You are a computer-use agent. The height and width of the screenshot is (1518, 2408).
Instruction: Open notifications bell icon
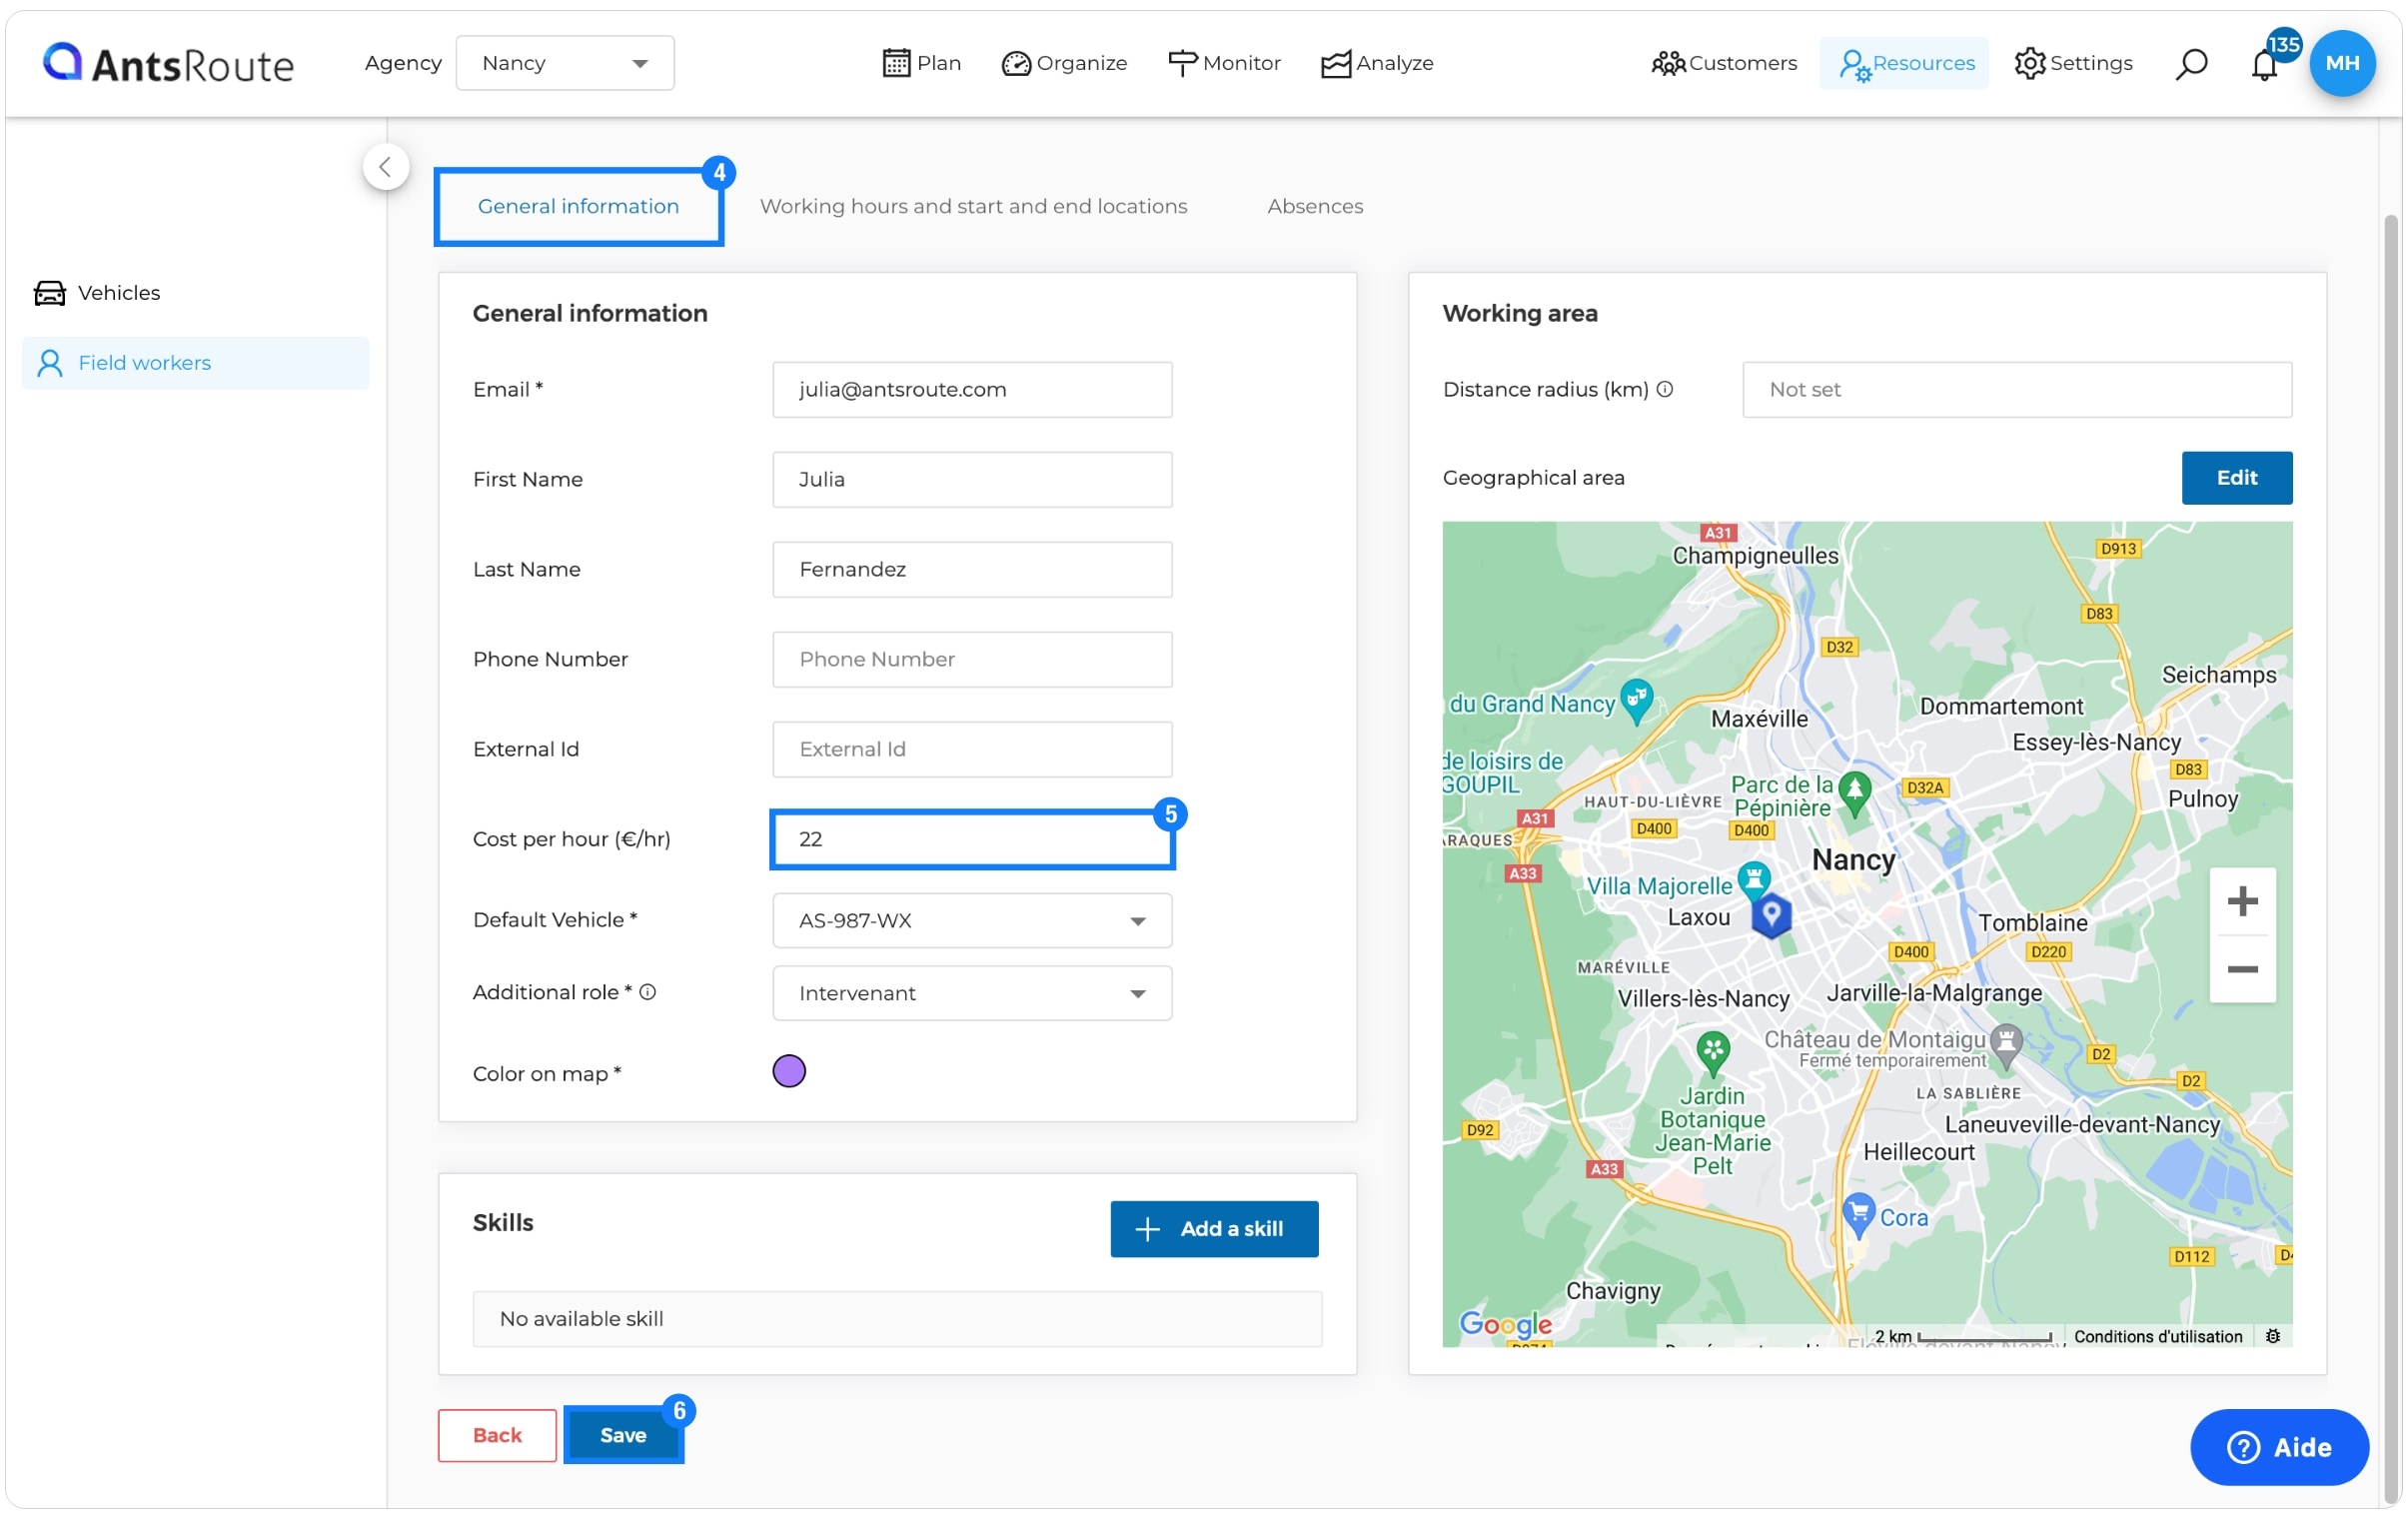coord(2266,64)
